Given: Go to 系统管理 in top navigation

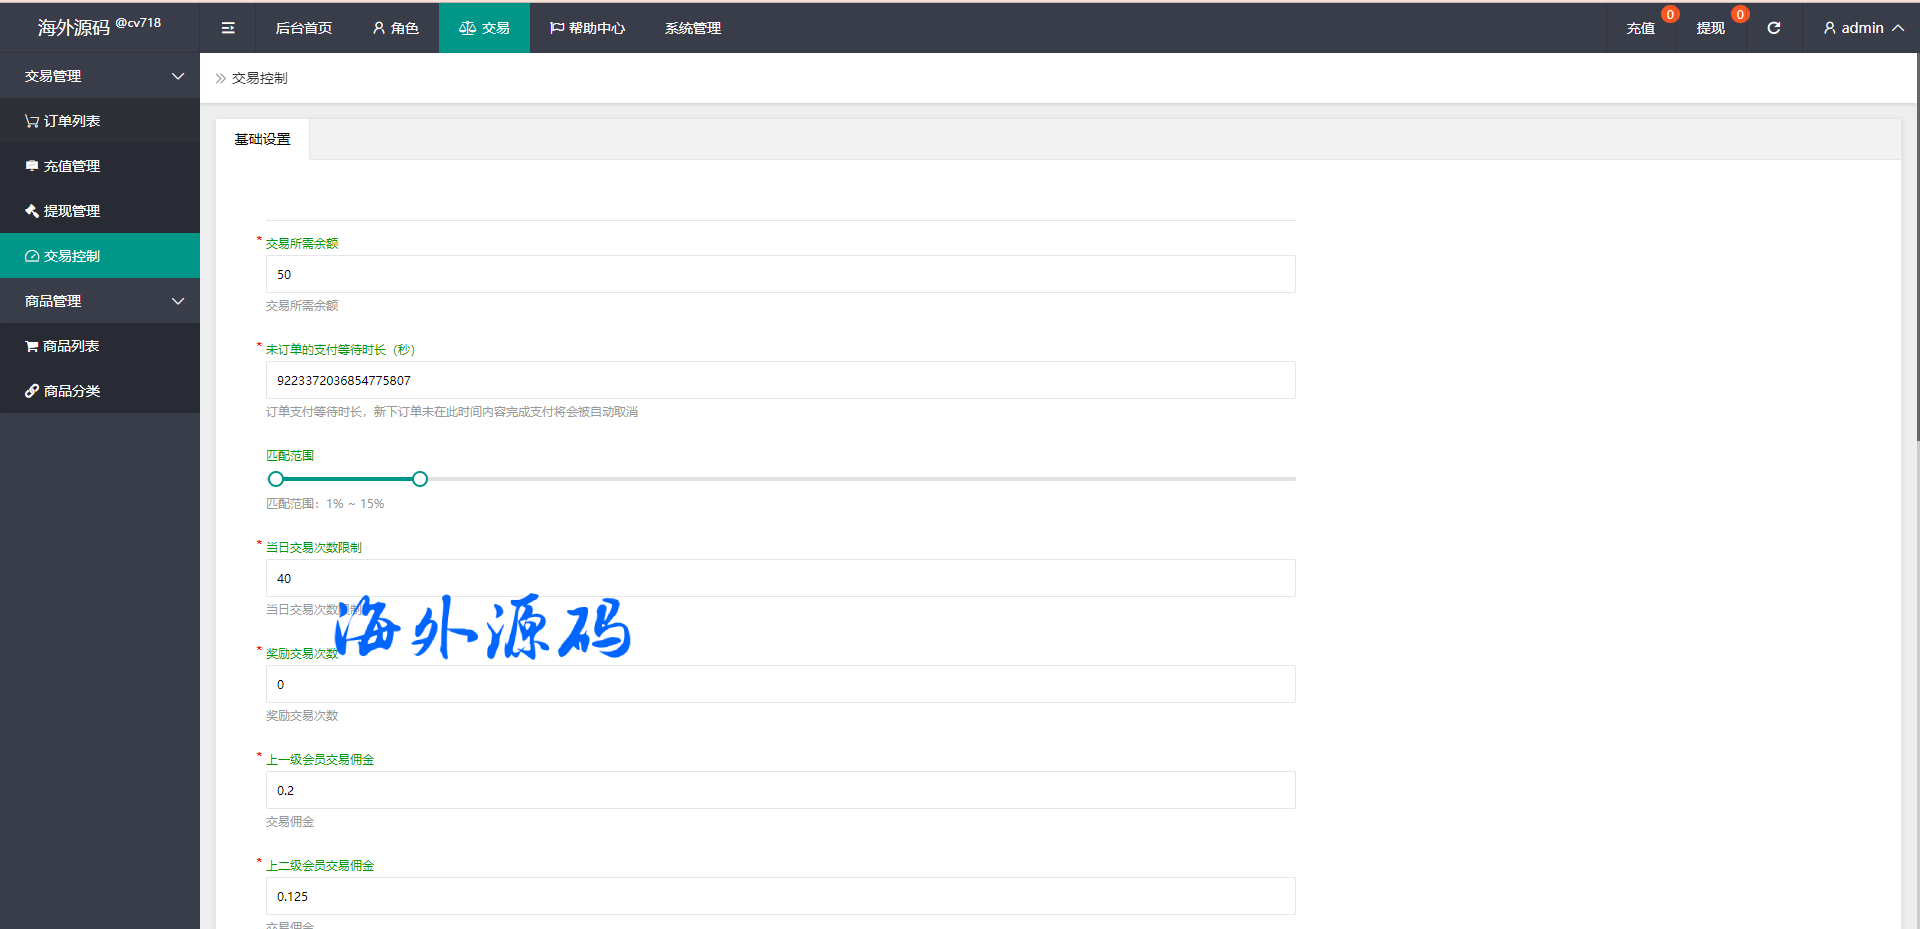Looking at the screenshot, I should coord(692,28).
